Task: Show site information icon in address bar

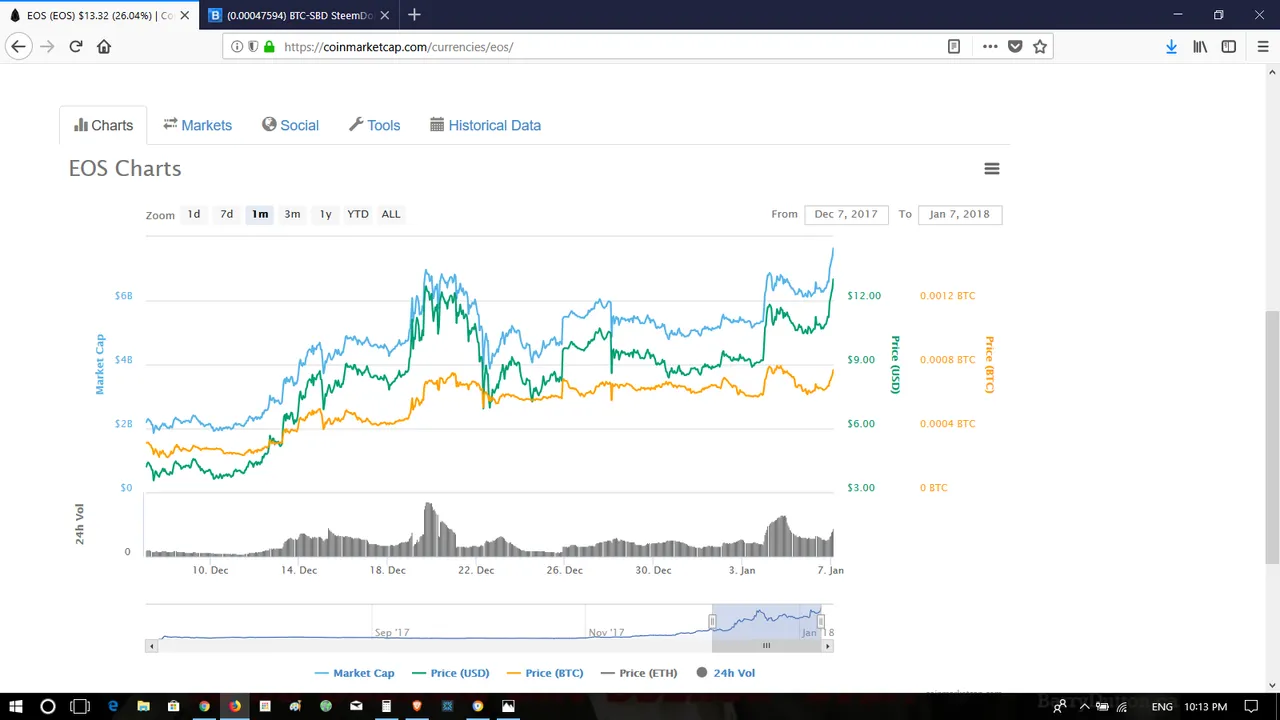Action: (237, 46)
